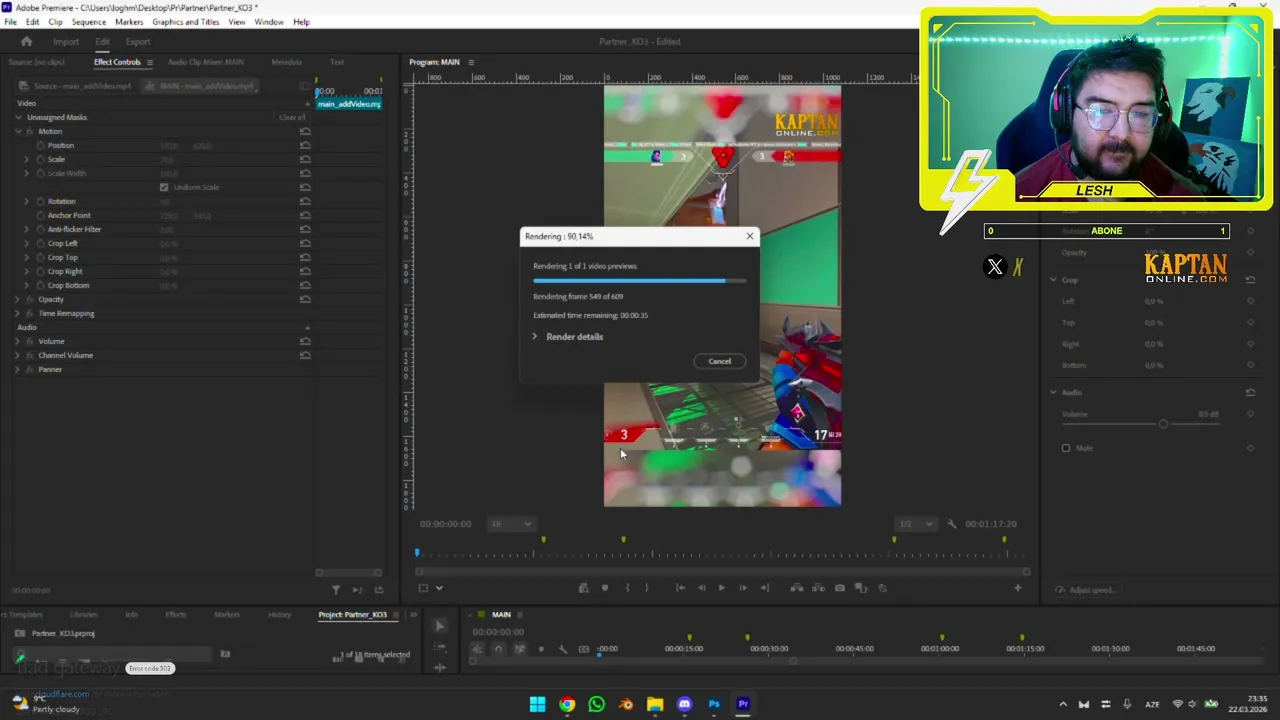
Task: Open the Import workspace tab
Action: click(66, 42)
